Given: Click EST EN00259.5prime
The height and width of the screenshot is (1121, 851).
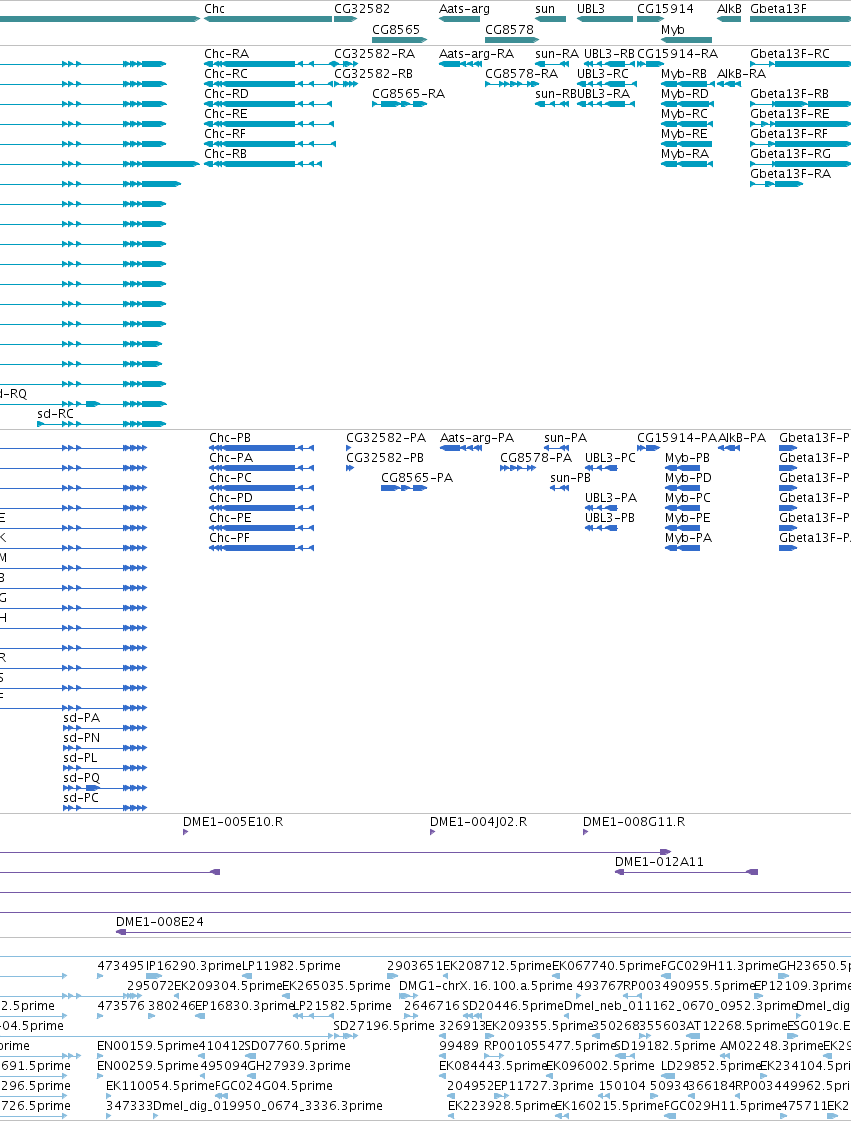Looking at the screenshot, I should point(148,1066).
